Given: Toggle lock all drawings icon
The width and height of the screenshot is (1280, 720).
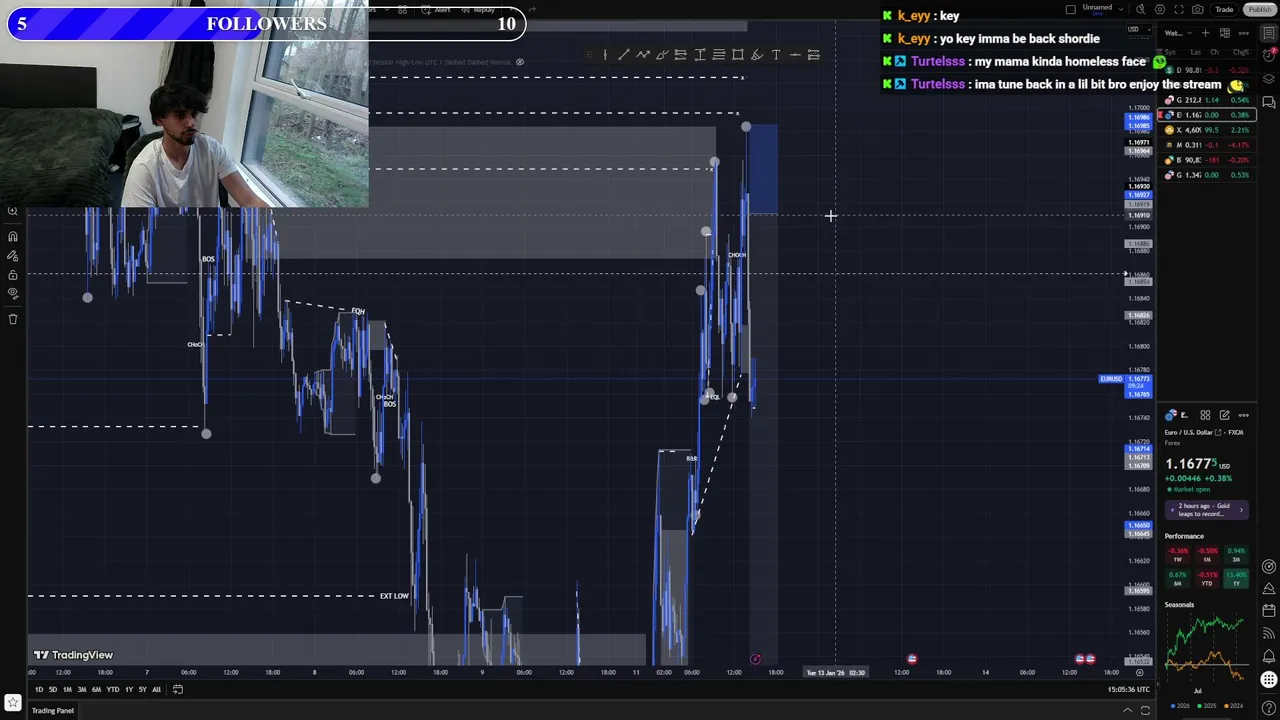Looking at the screenshot, I should tap(13, 275).
